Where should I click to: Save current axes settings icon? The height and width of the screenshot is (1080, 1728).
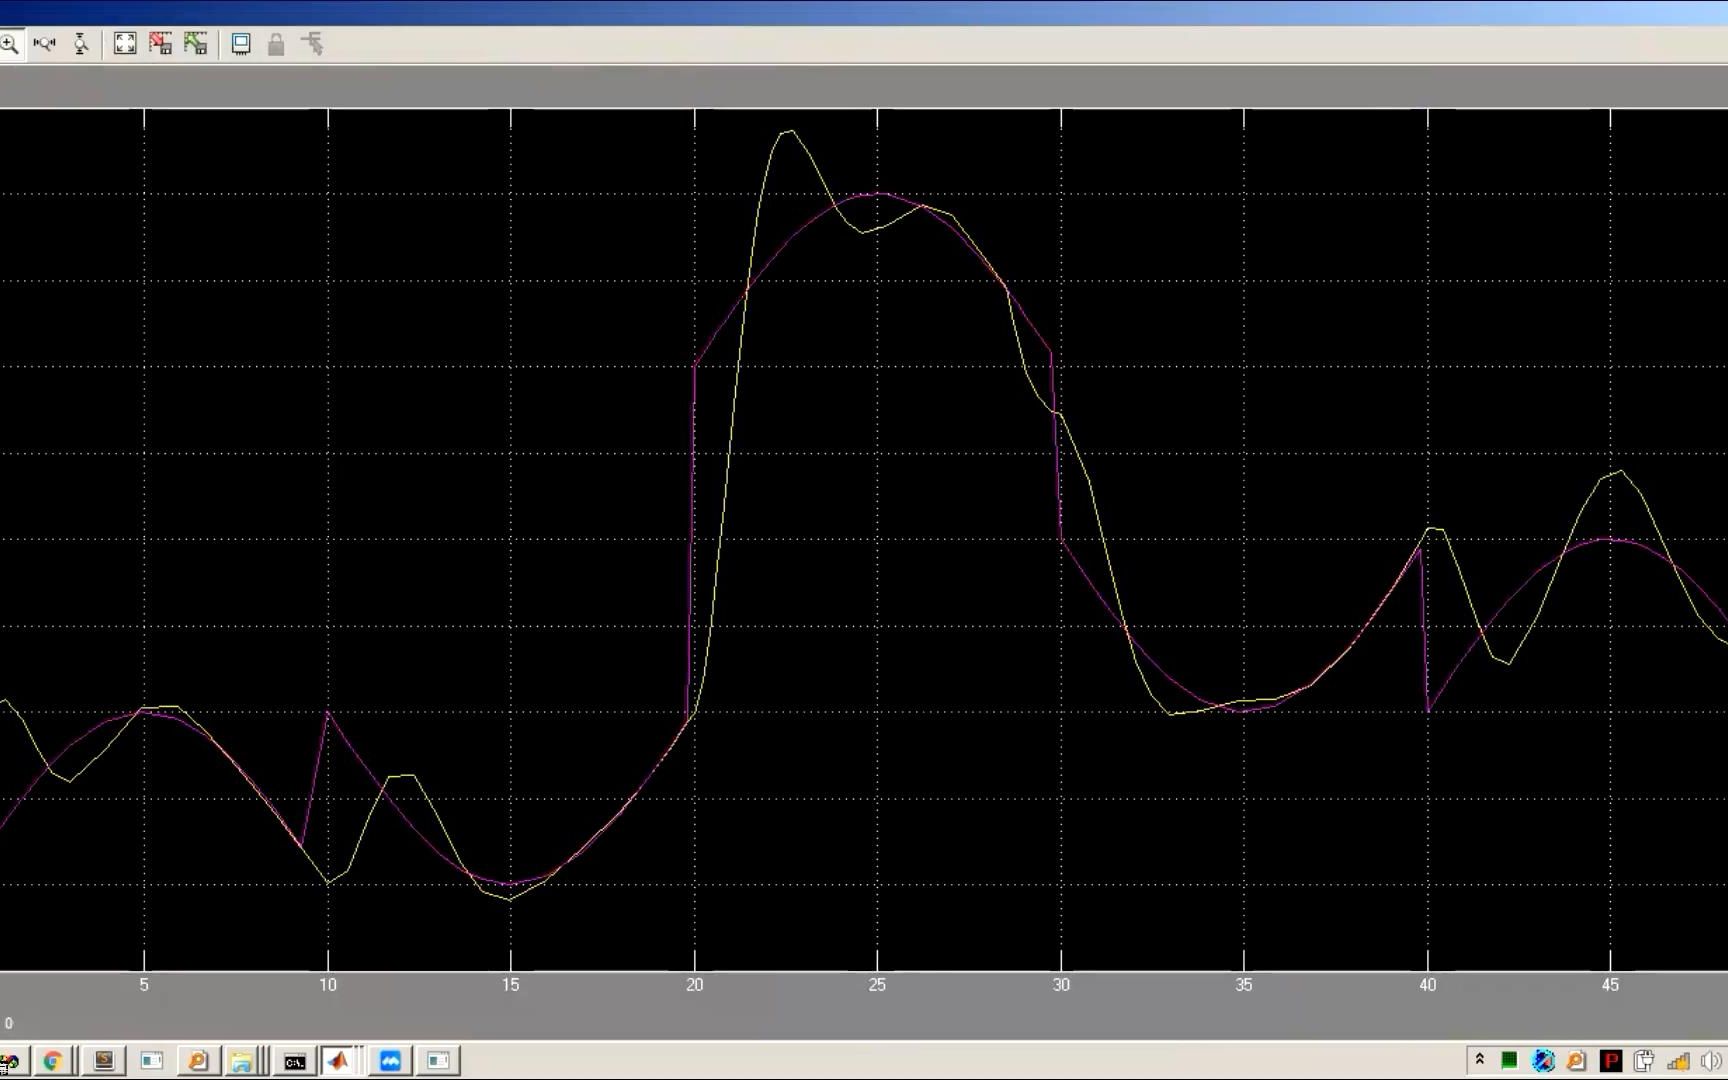pyautogui.click(x=160, y=44)
